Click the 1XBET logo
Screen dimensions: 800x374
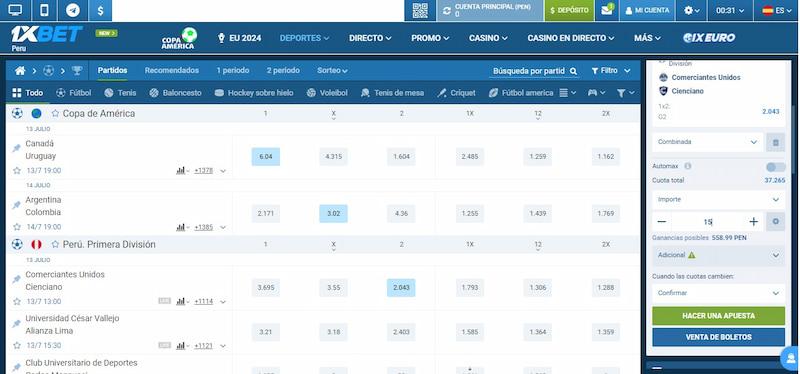pyautogui.click(x=46, y=34)
